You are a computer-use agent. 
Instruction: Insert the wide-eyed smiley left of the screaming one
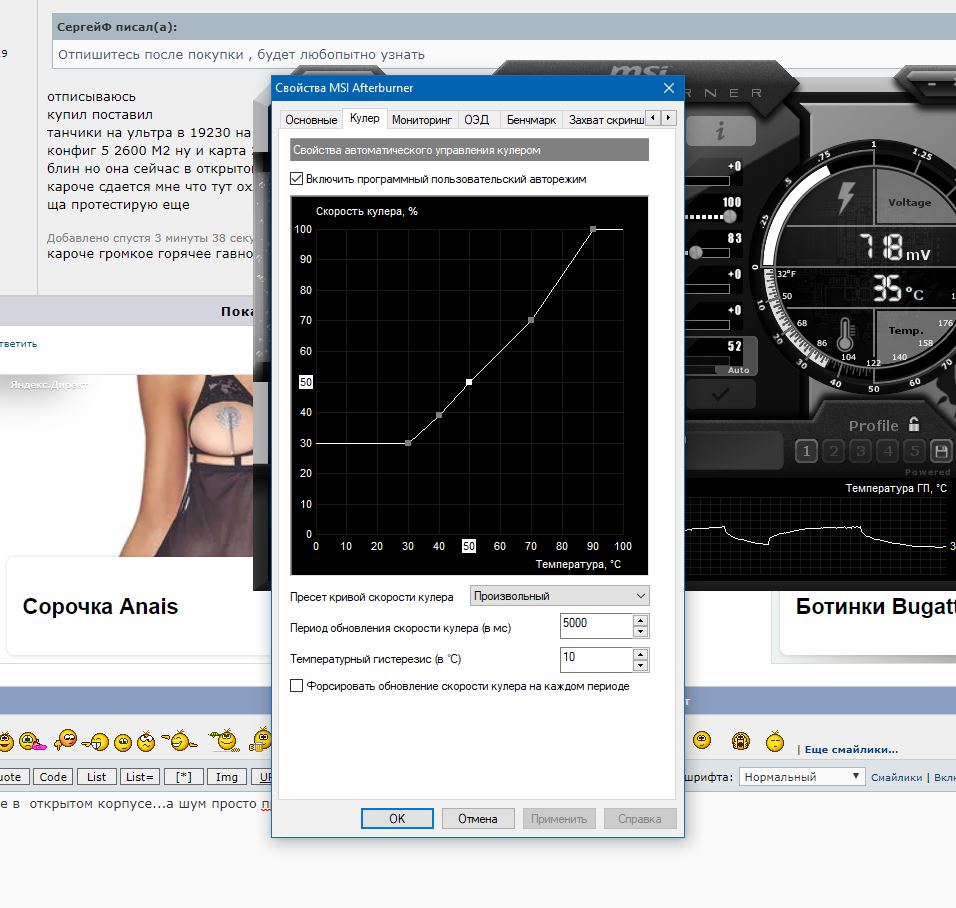702,740
